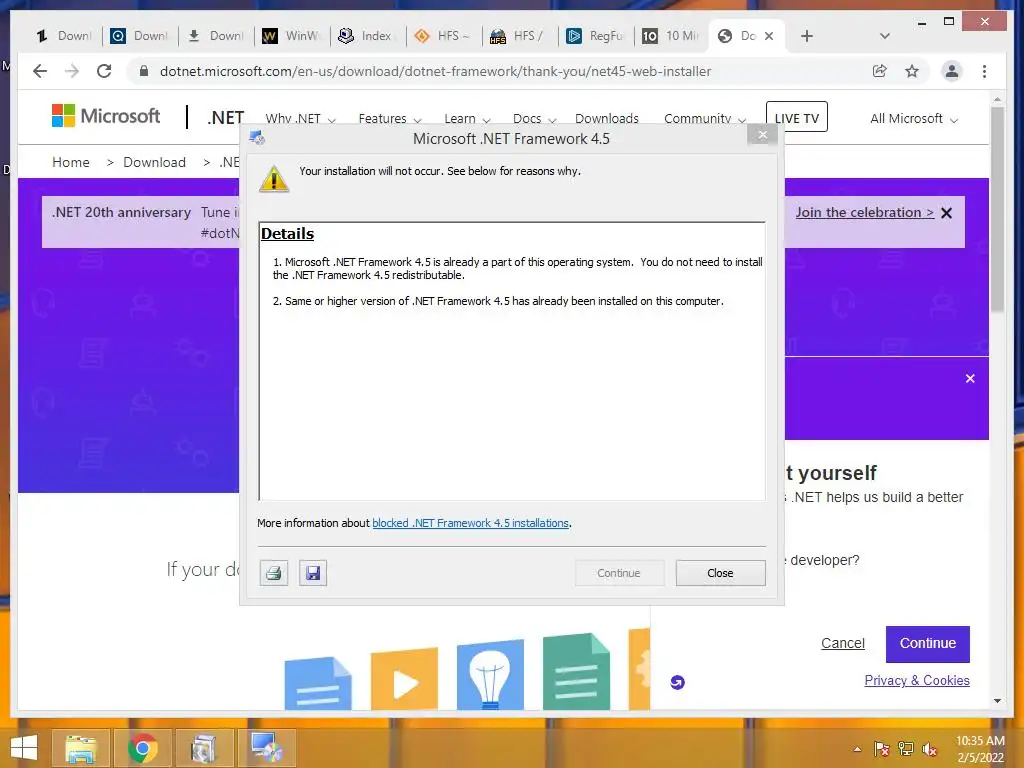
Task: Dismiss the .NET 20th anniversary banner
Action: pos(946,213)
